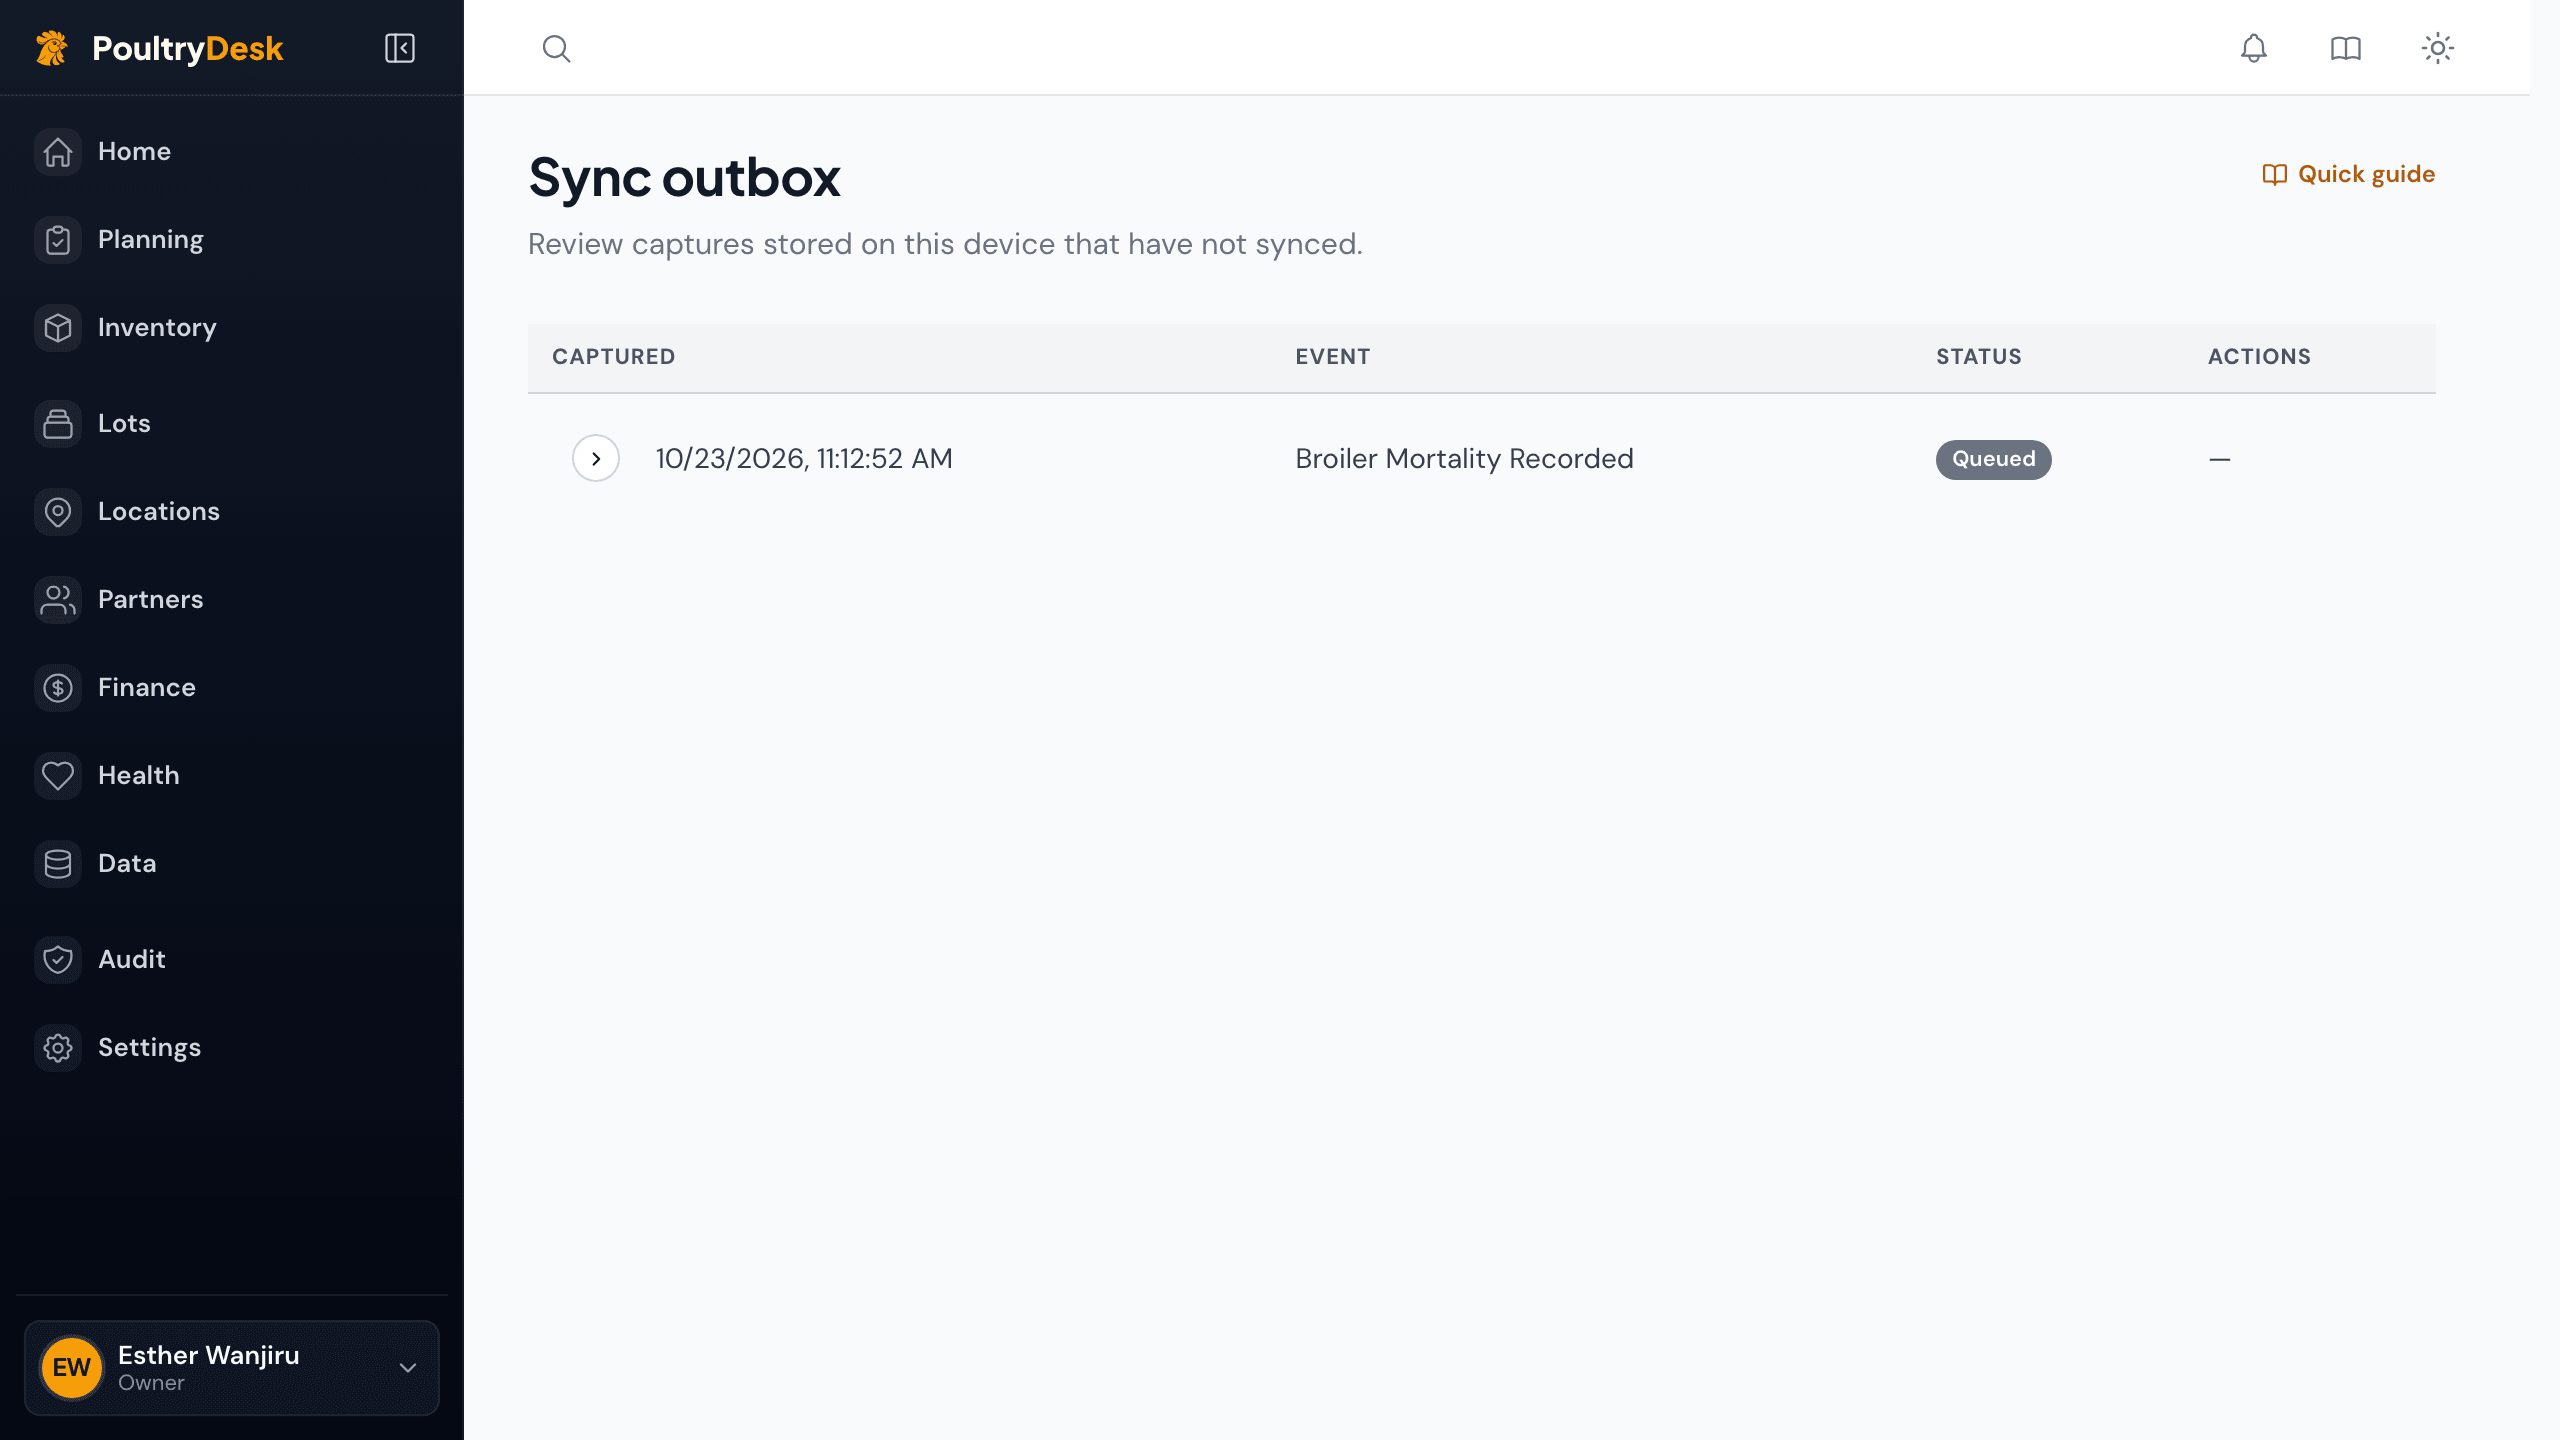Open Planning menu label
Image resolution: width=2560 pixels, height=1440 pixels.
coord(151,240)
